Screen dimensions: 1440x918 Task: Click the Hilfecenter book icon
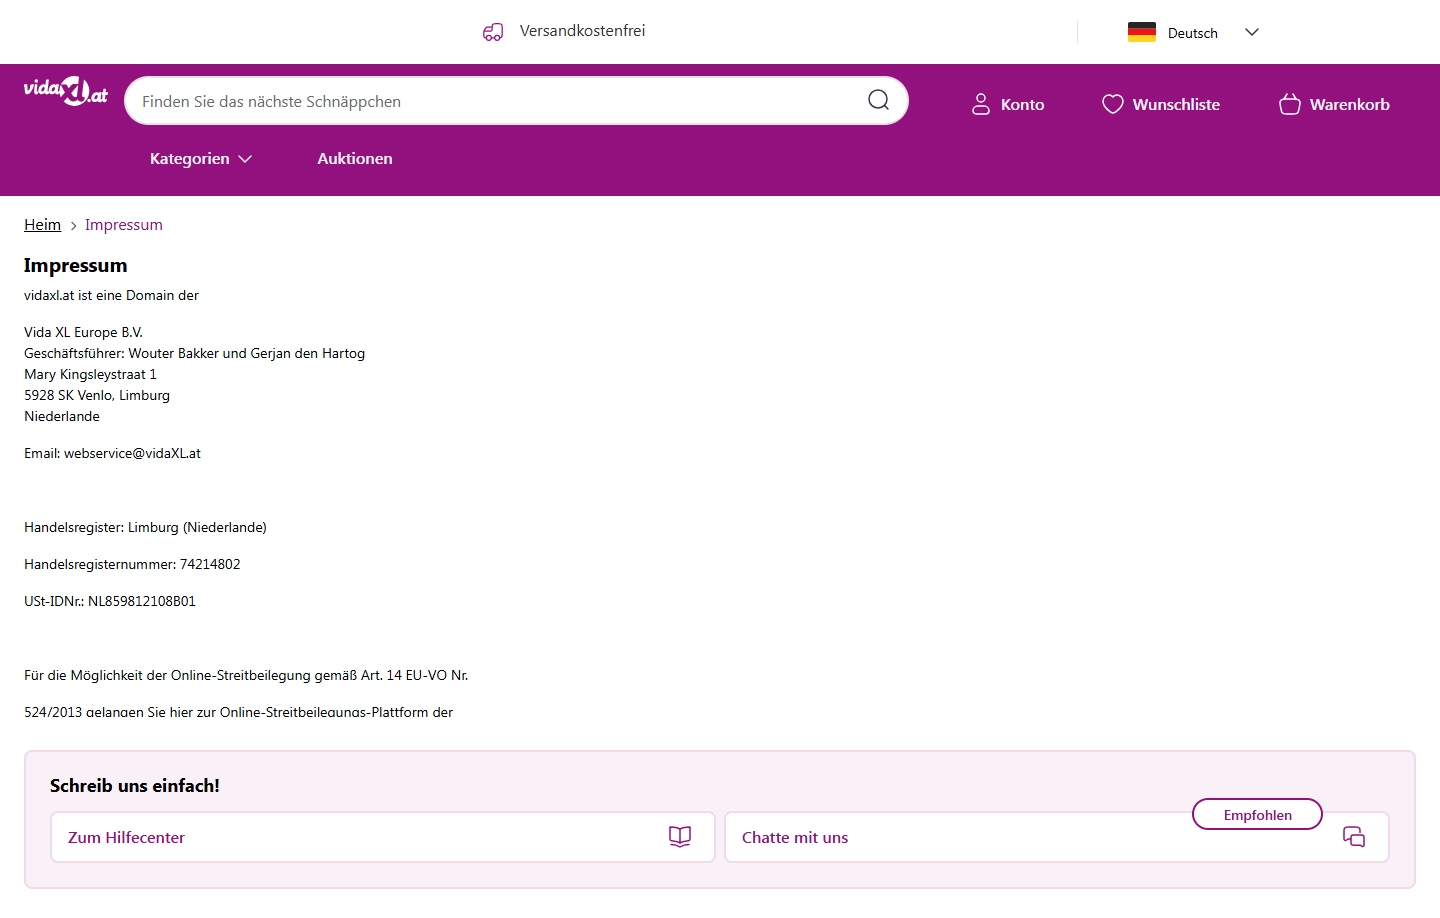pyautogui.click(x=680, y=837)
